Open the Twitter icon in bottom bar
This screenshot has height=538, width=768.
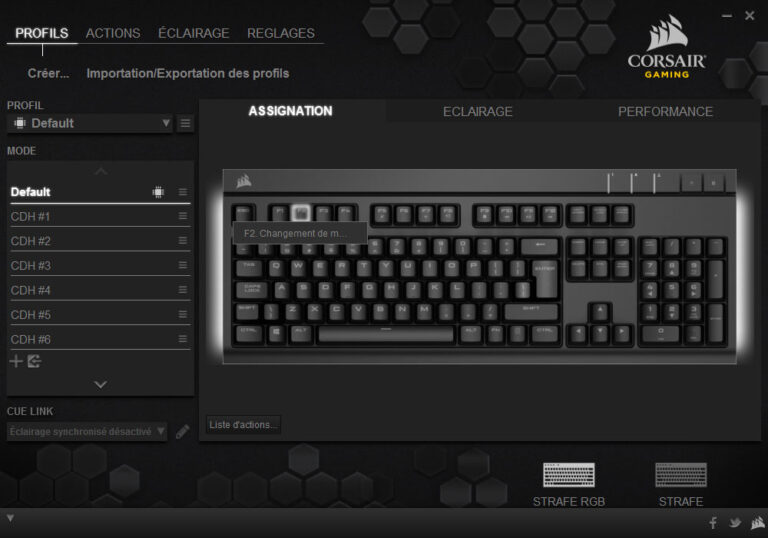click(735, 523)
